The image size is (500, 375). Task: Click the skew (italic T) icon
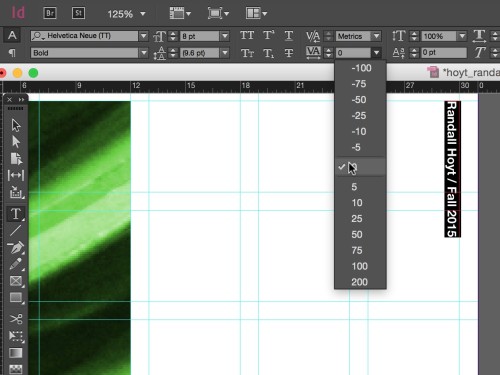tap(479, 52)
